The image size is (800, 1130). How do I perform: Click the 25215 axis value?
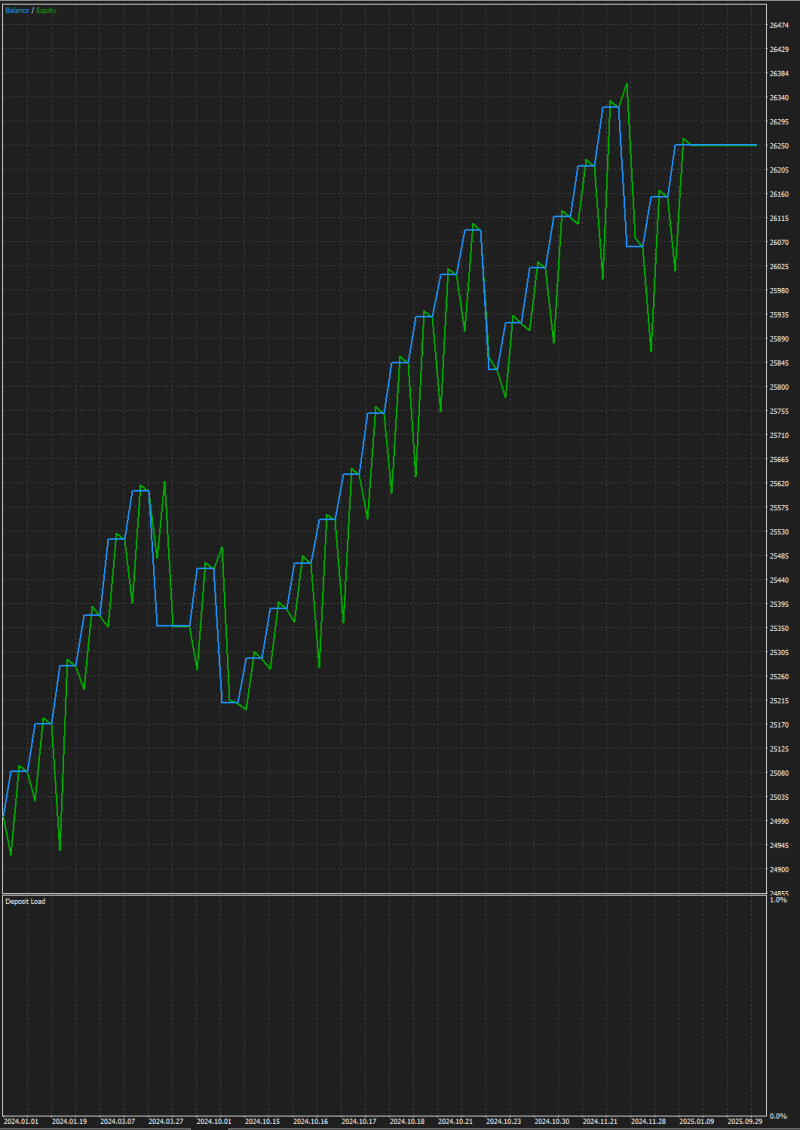point(778,700)
